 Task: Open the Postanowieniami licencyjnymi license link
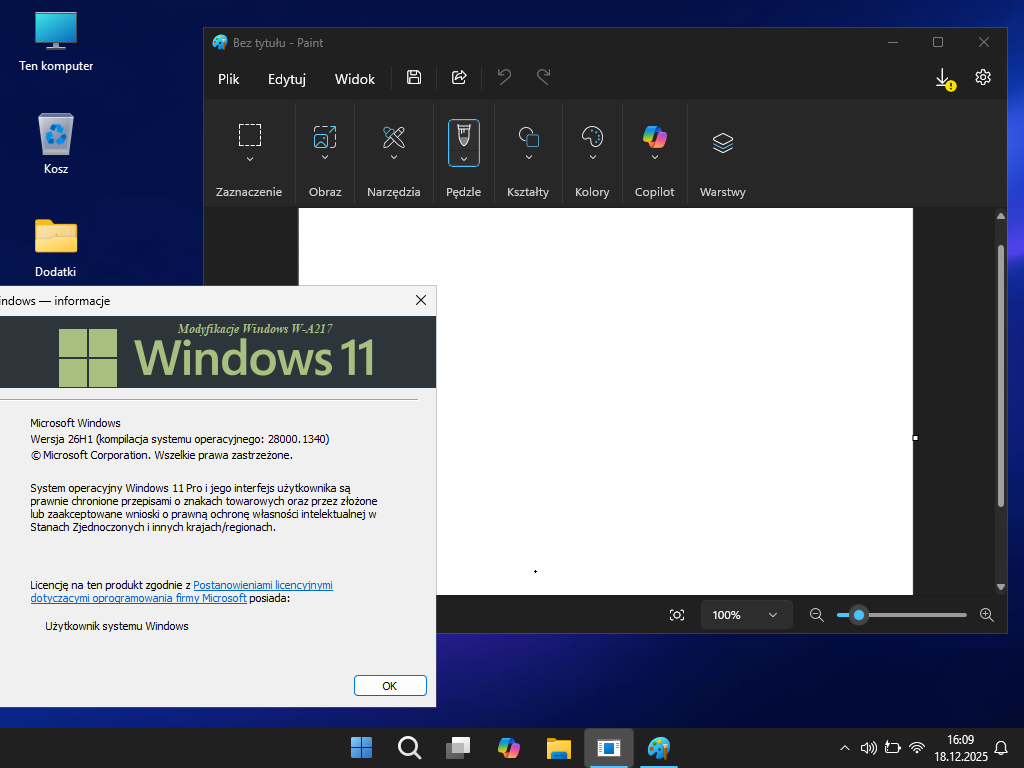coord(263,585)
